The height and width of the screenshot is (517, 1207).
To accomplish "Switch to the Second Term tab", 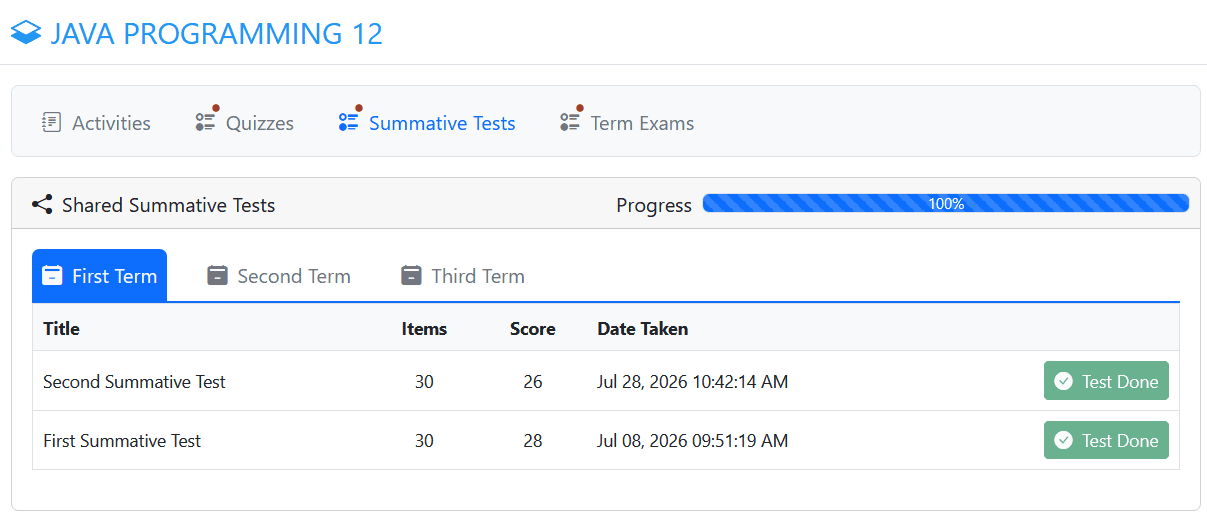I will coord(279,276).
